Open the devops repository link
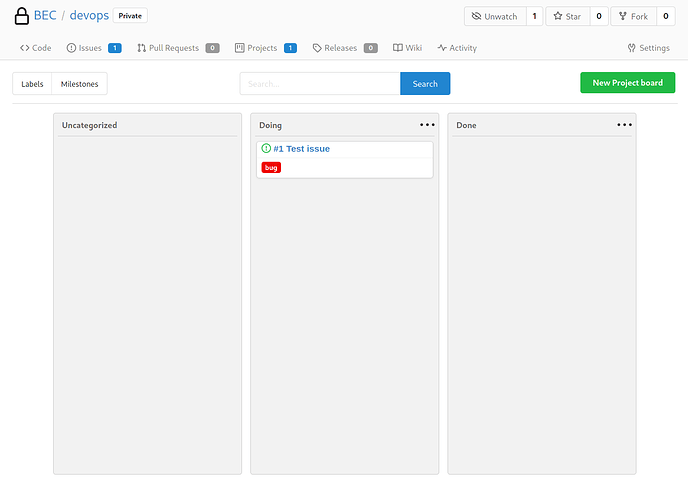This screenshot has width=688, height=500. [x=89, y=15]
